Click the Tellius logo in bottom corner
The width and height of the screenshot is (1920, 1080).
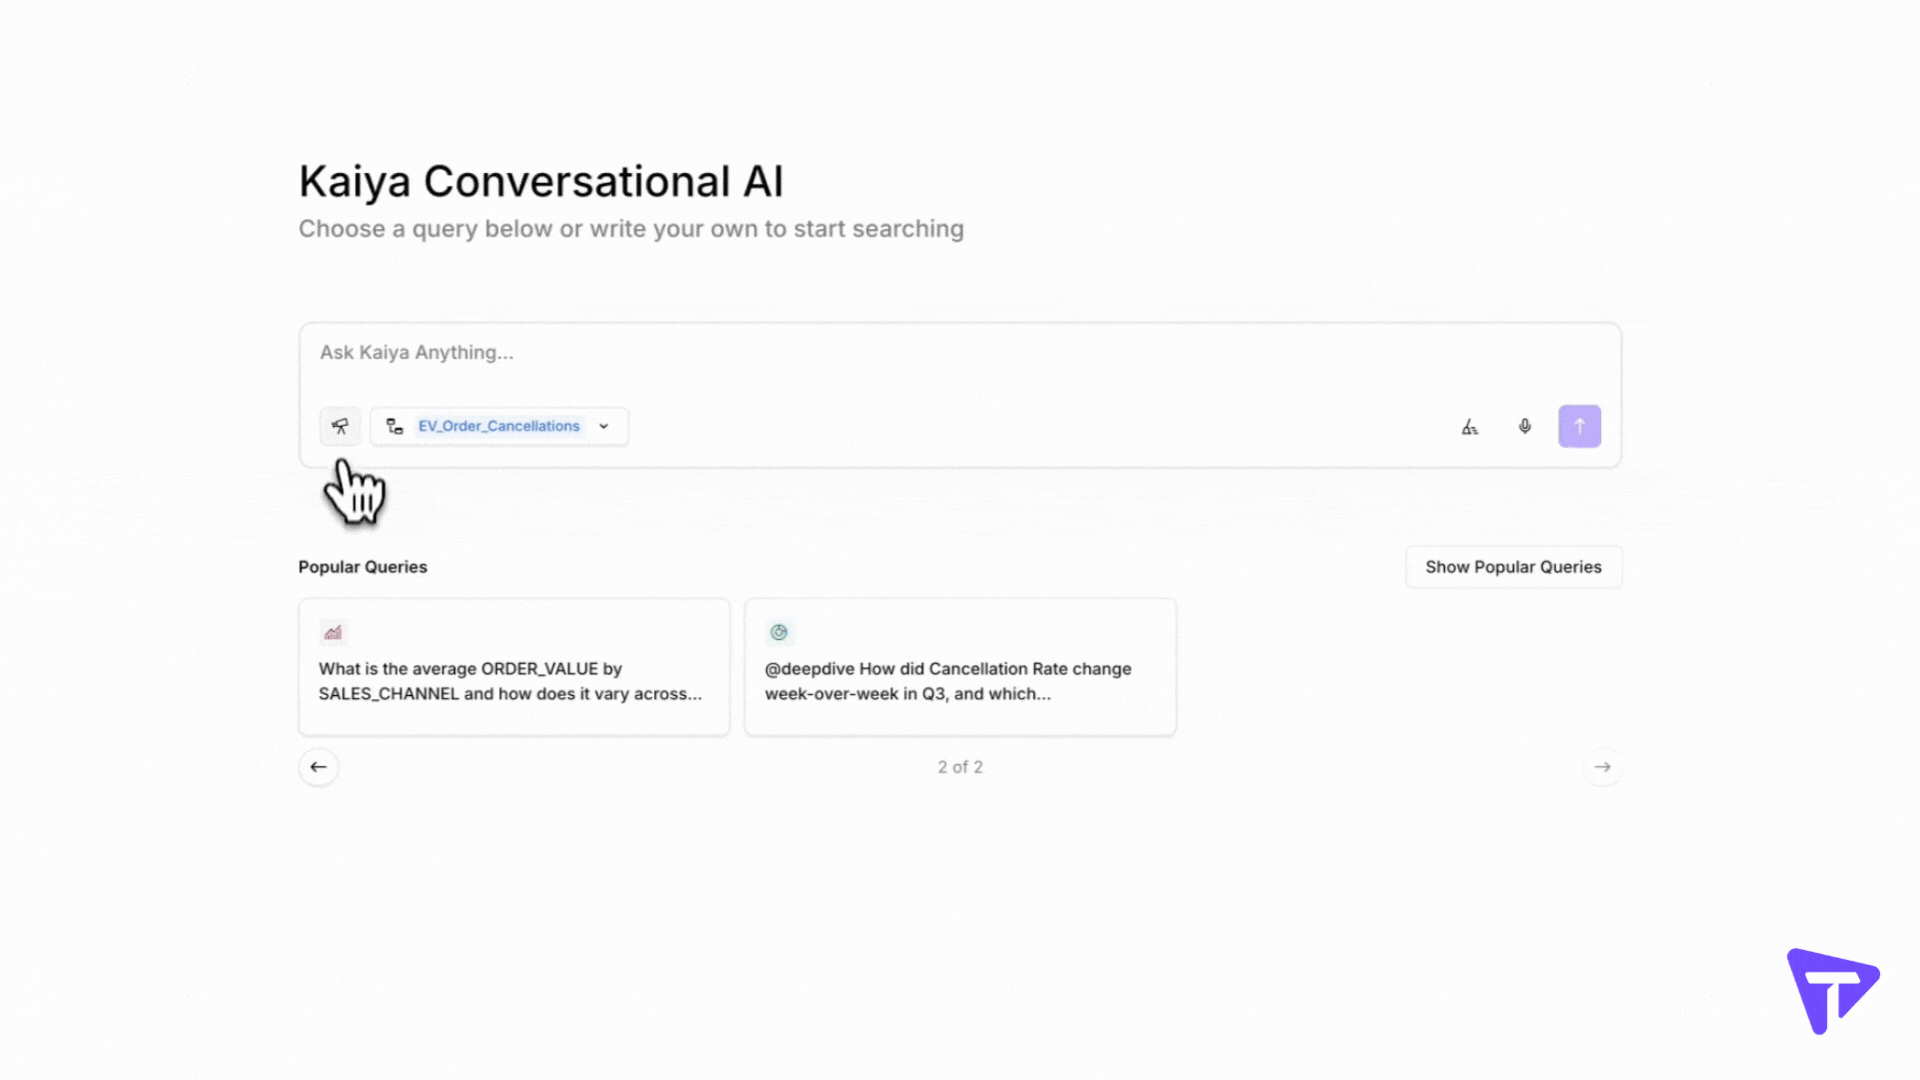click(x=1832, y=990)
